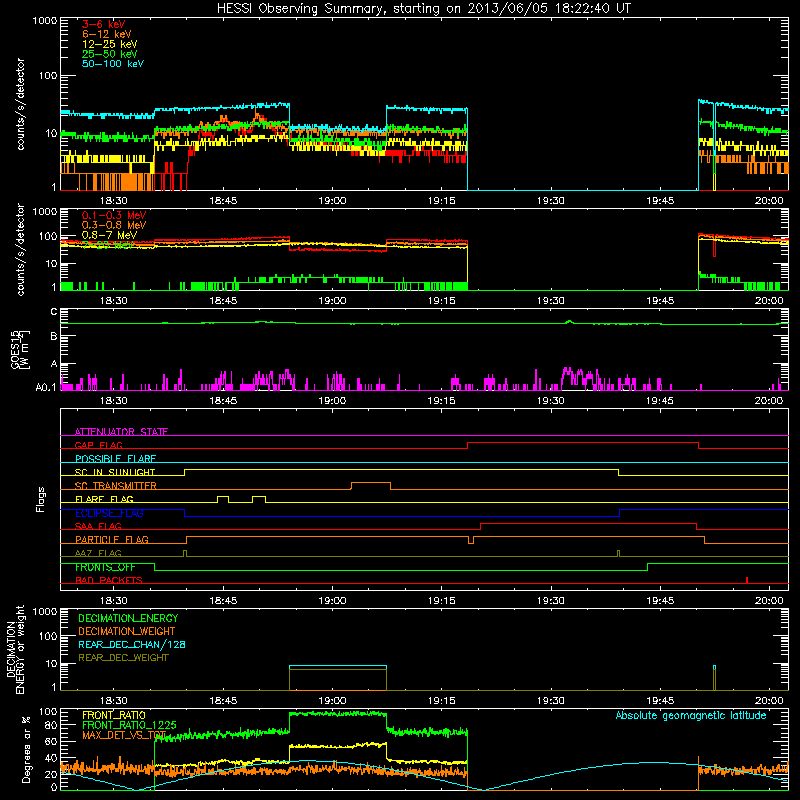Click the HESSI Observing Summary plot title
The width and height of the screenshot is (800, 800).
coord(423,8)
